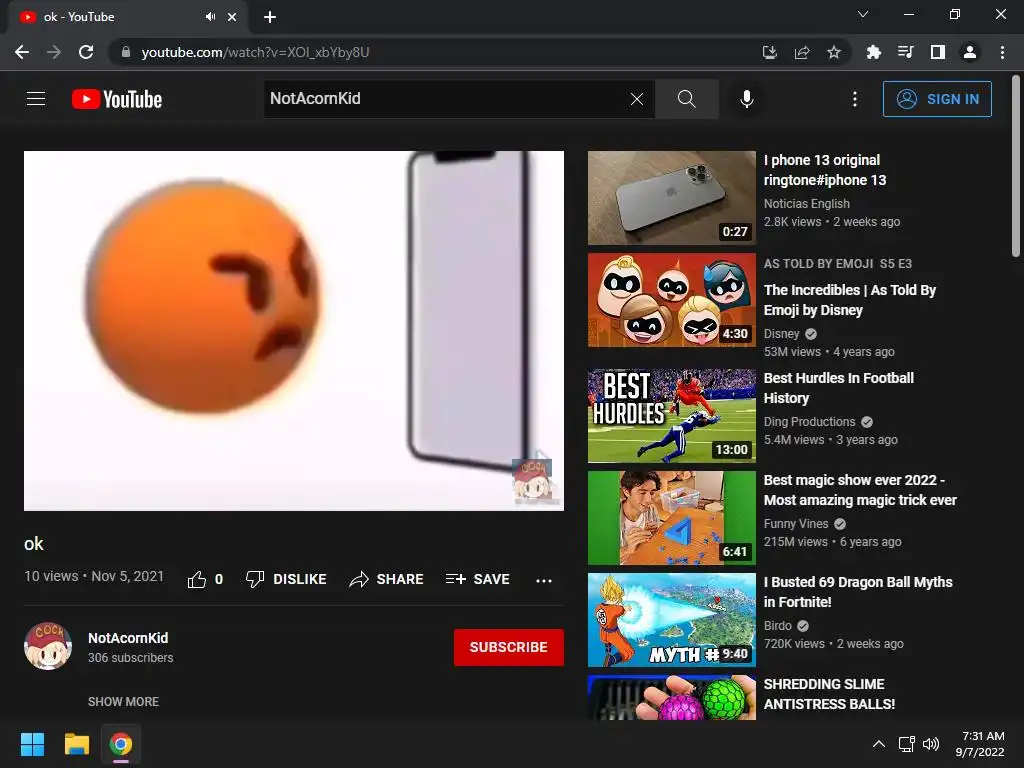
Task: Click the install app icon in address bar
Action: 769,52
